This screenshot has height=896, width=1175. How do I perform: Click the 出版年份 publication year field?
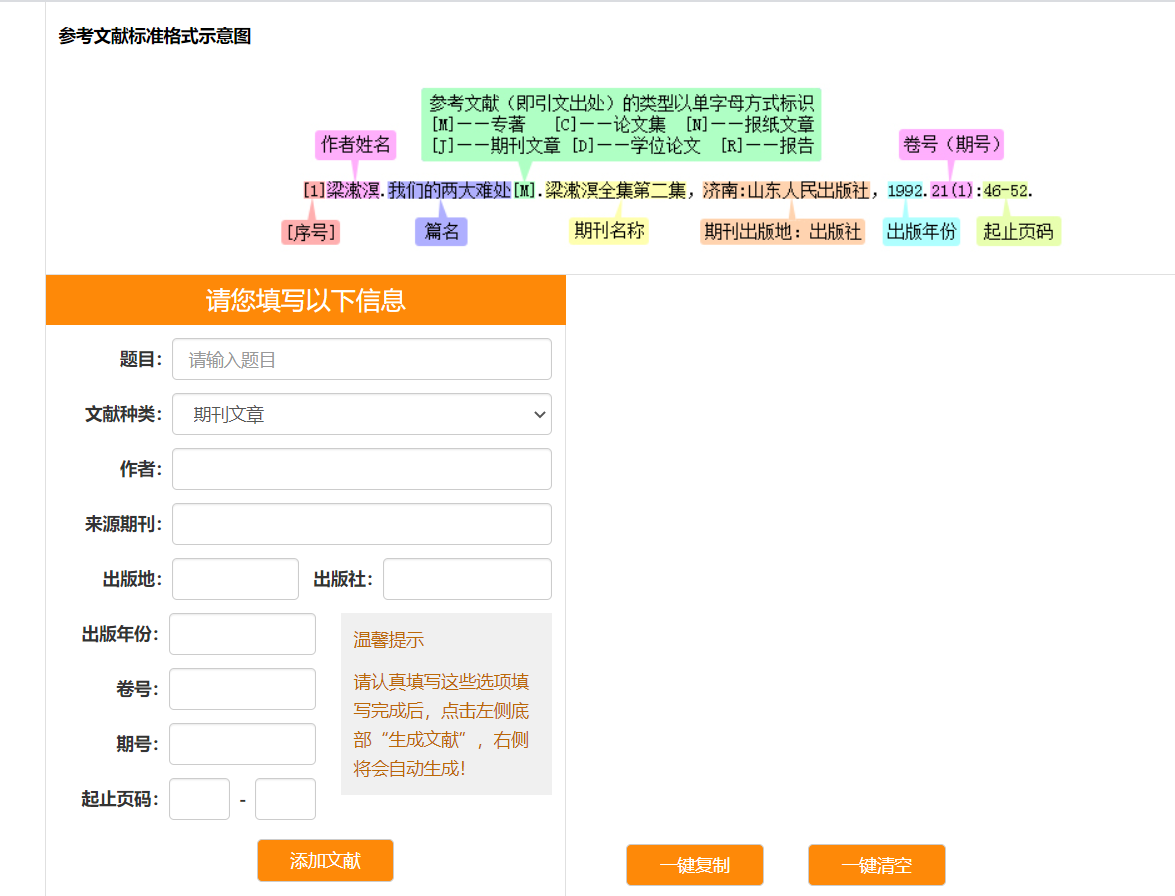[241, 633]
